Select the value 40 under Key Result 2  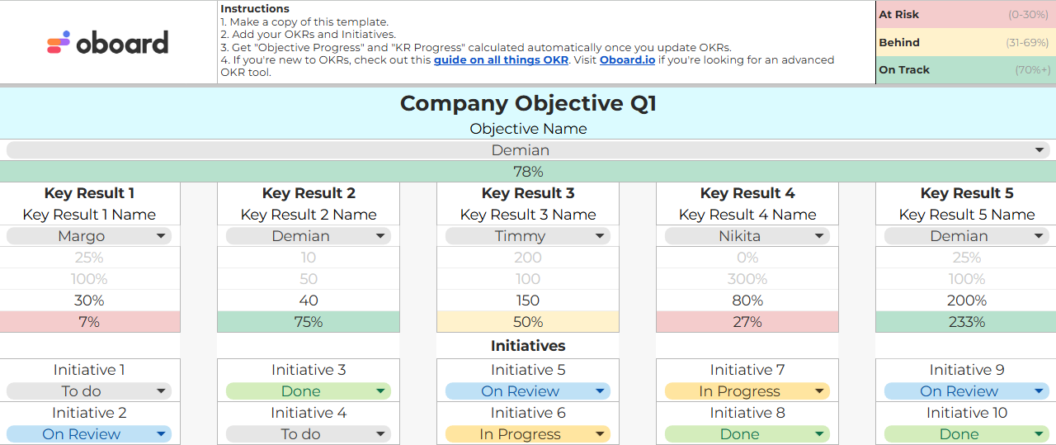(x=308, y=300)
